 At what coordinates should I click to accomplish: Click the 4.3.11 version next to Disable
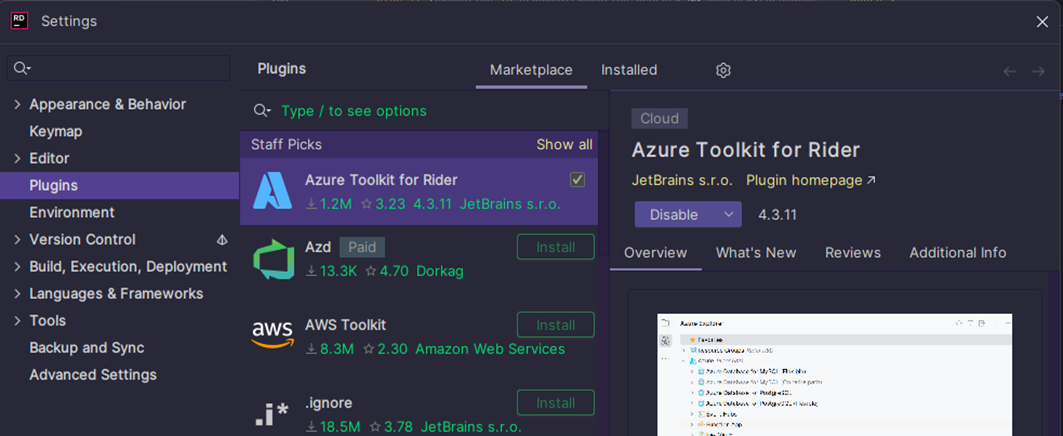777,215
